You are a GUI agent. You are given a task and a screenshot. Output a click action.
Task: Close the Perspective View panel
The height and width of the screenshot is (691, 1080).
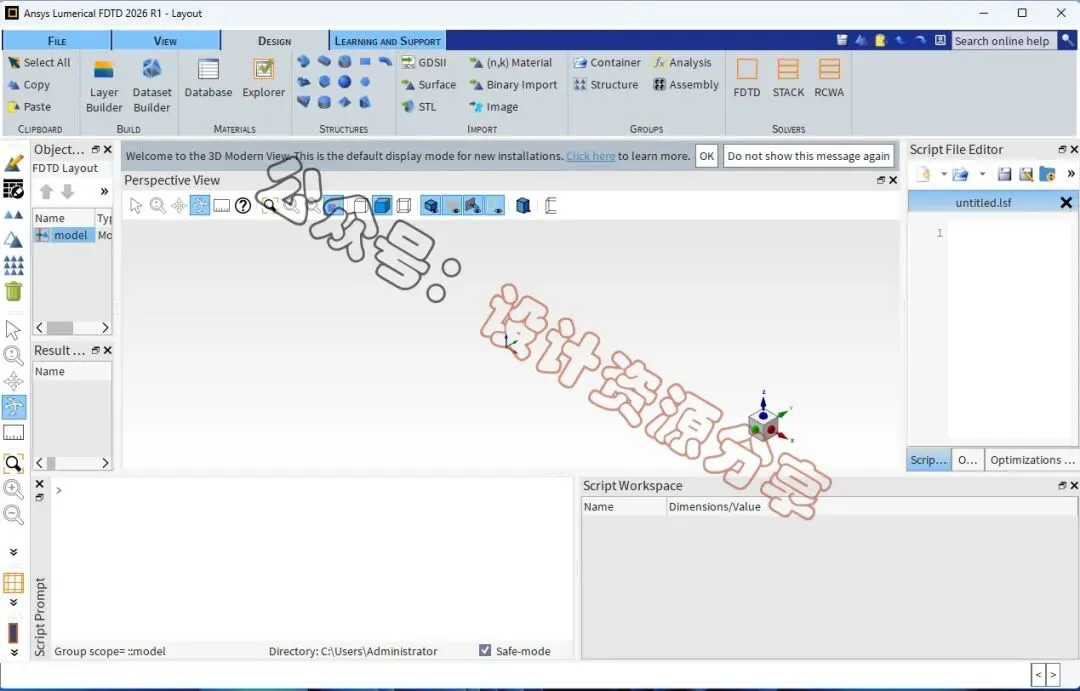[893, 181]
